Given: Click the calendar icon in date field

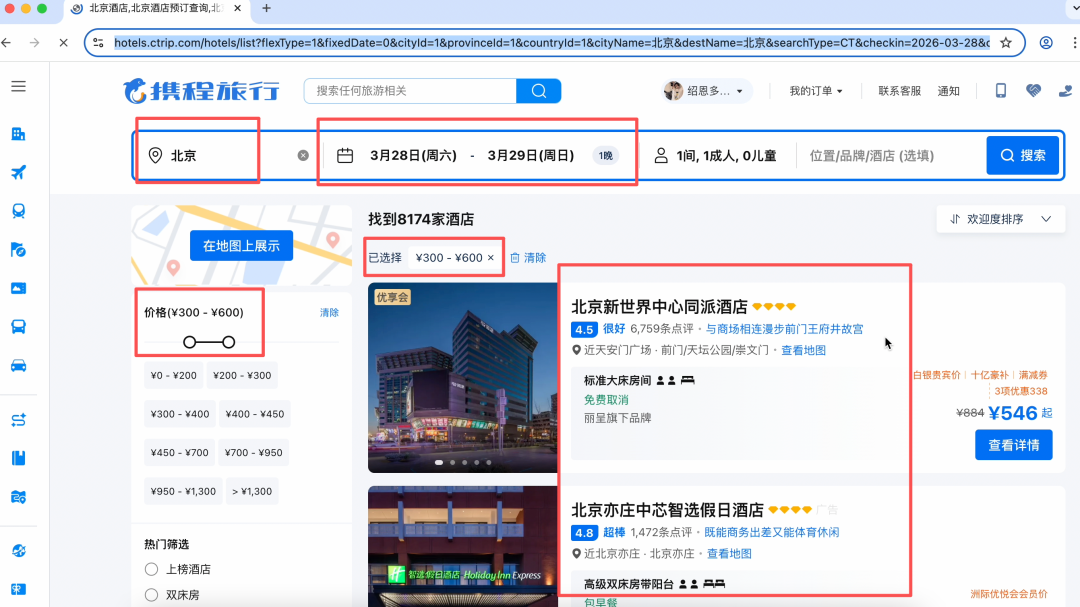Looking at the screenshot, I should coord(345,156).
